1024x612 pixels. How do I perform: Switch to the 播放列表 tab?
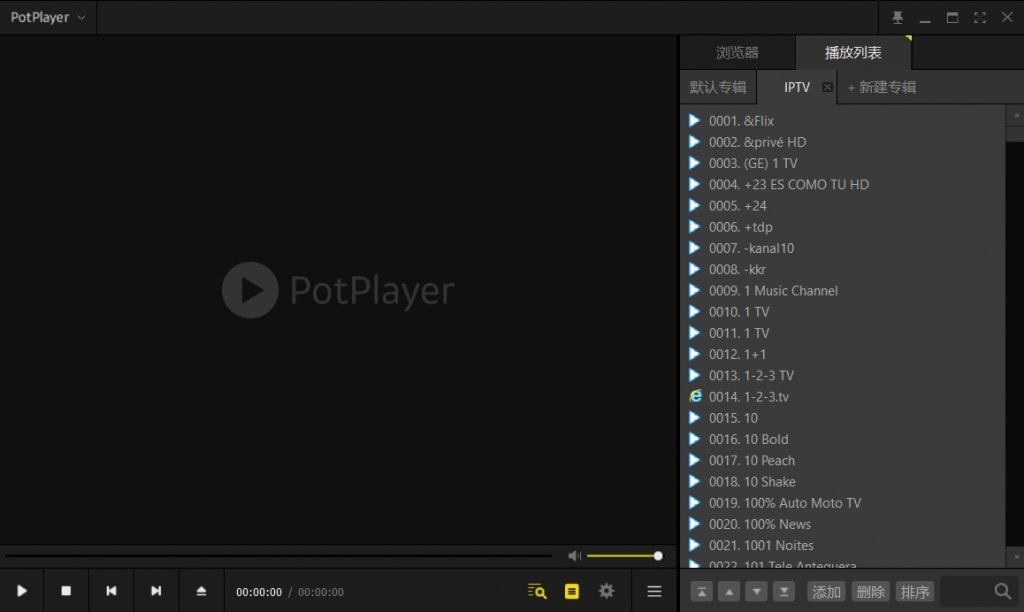853,53
